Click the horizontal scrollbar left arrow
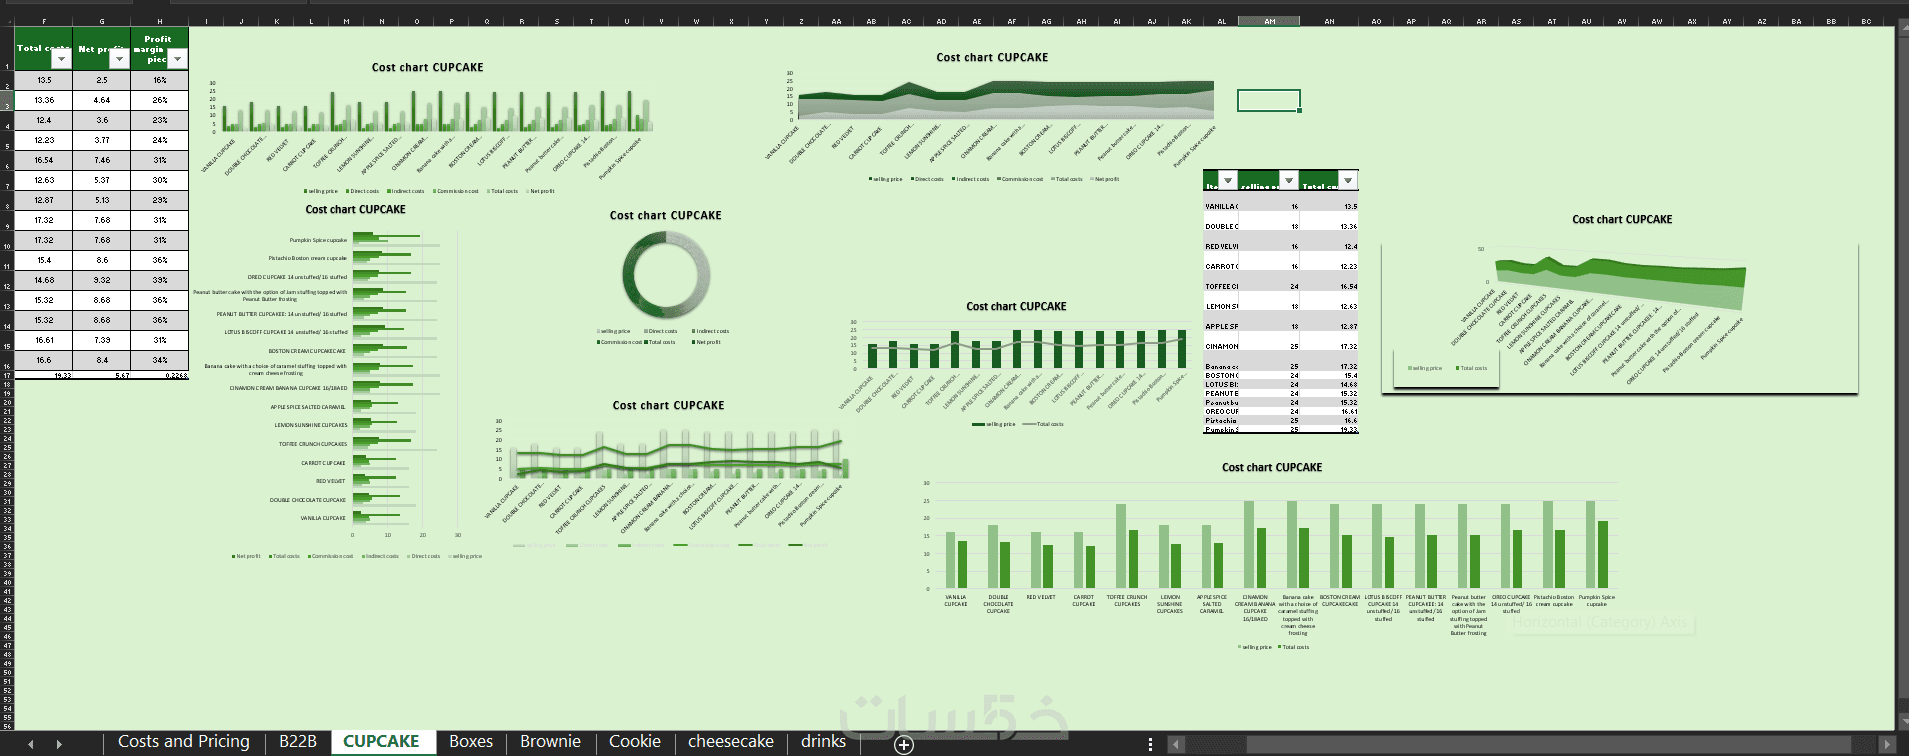 point(1177,744)
